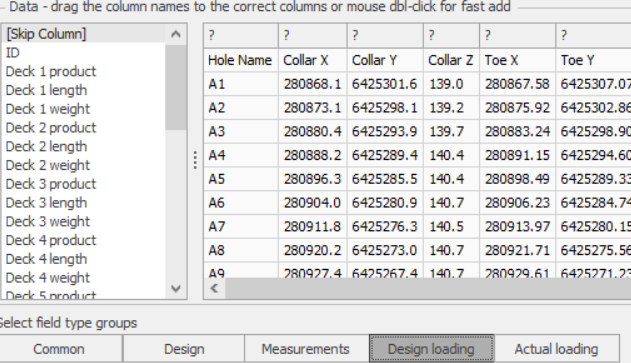Viewport: 631px width, 363px height.
Task: Select hole name cell A3
Action: 241,131
